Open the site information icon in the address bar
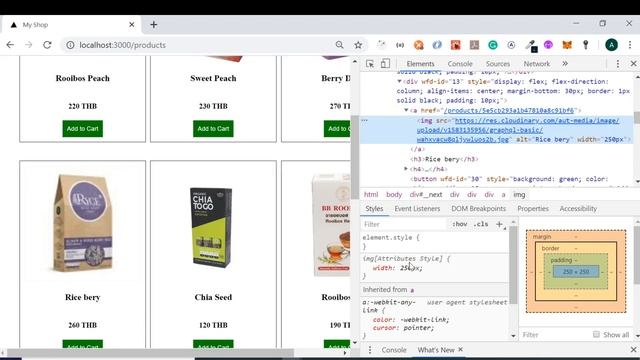The height and width of the screenshot is (360, 640). pyautogui.click(x=70, y=45)
